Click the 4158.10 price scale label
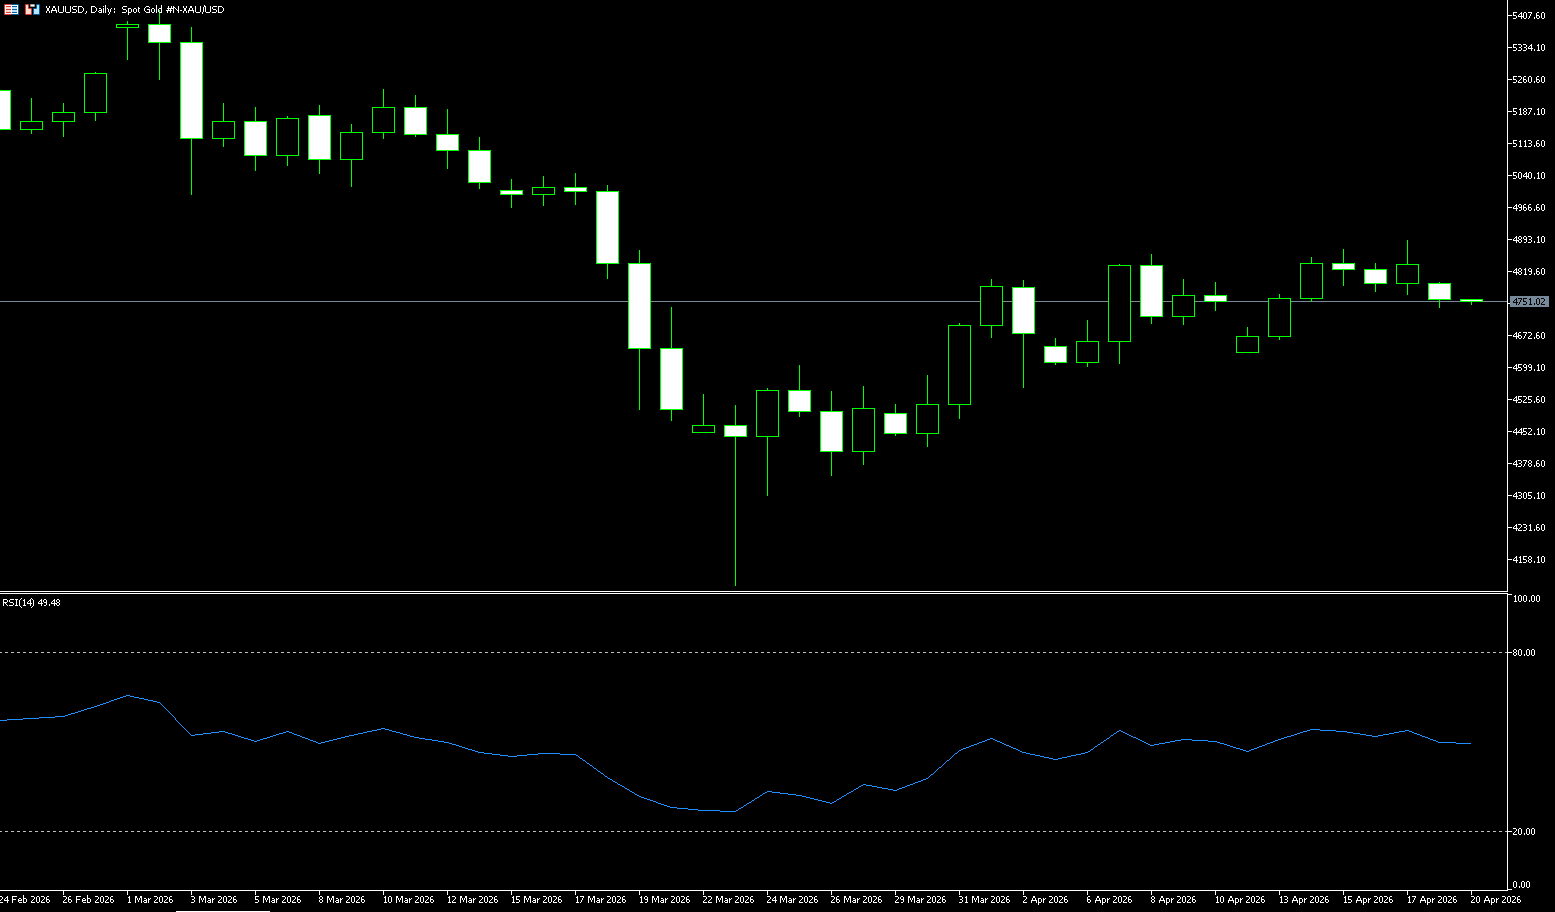 pos(1529,560)
